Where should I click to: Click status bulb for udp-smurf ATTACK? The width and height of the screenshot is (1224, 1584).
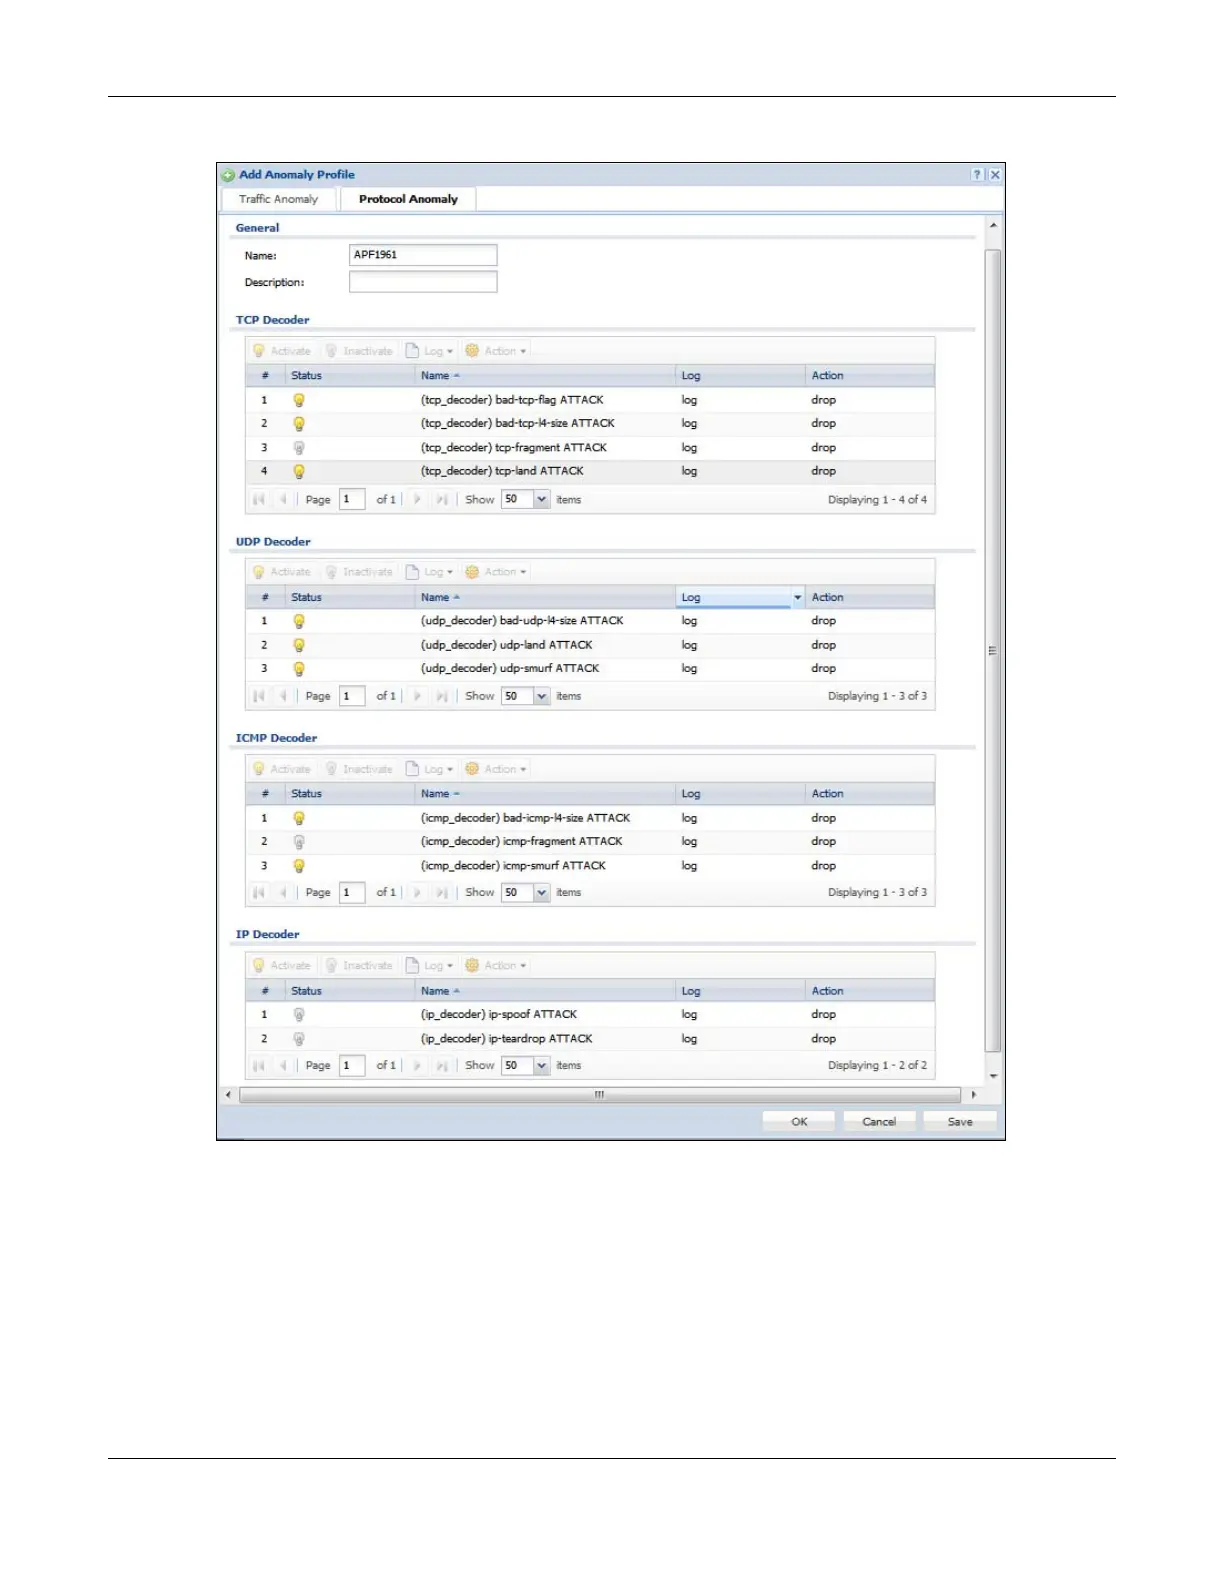coord(298,669)
